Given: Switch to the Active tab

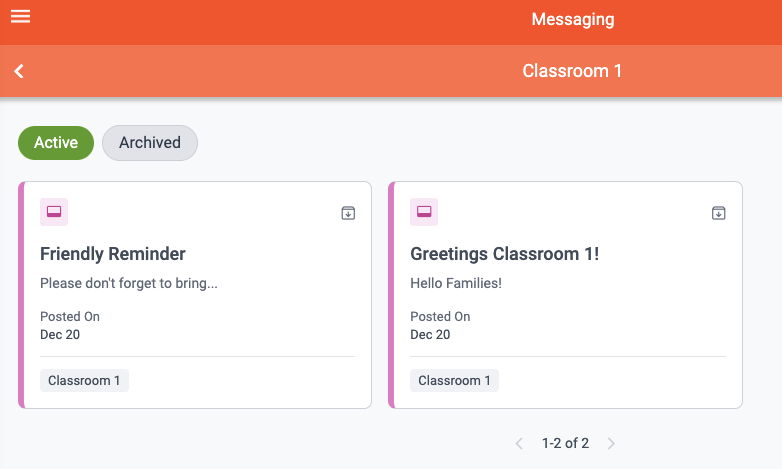Looking at the screenshot, I should (56, 143).
